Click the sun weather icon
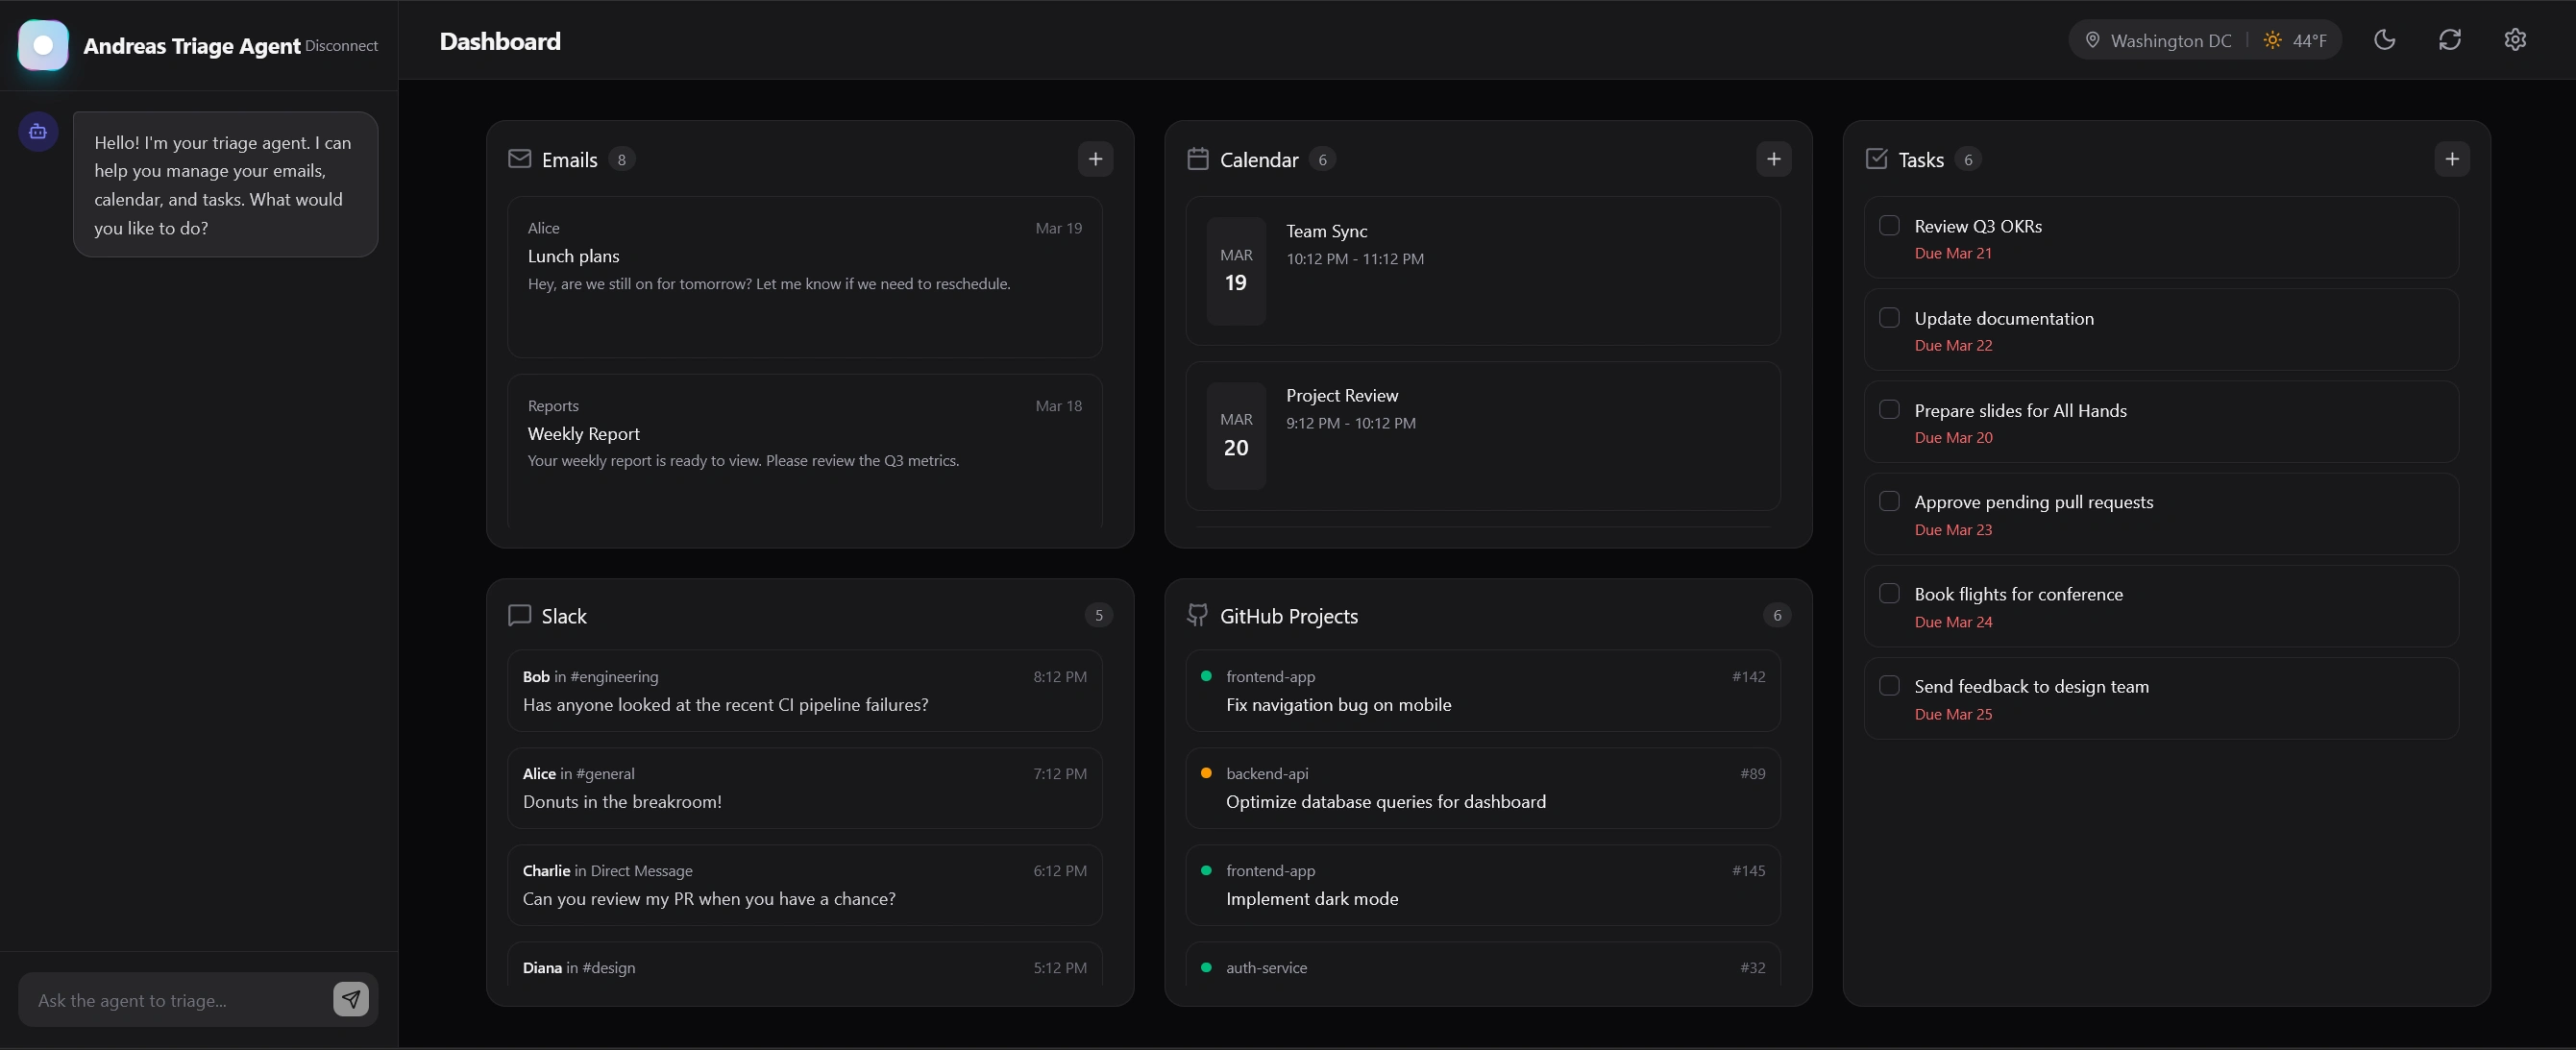Screen dimensions: 2576x1050 coord(2272,40)
